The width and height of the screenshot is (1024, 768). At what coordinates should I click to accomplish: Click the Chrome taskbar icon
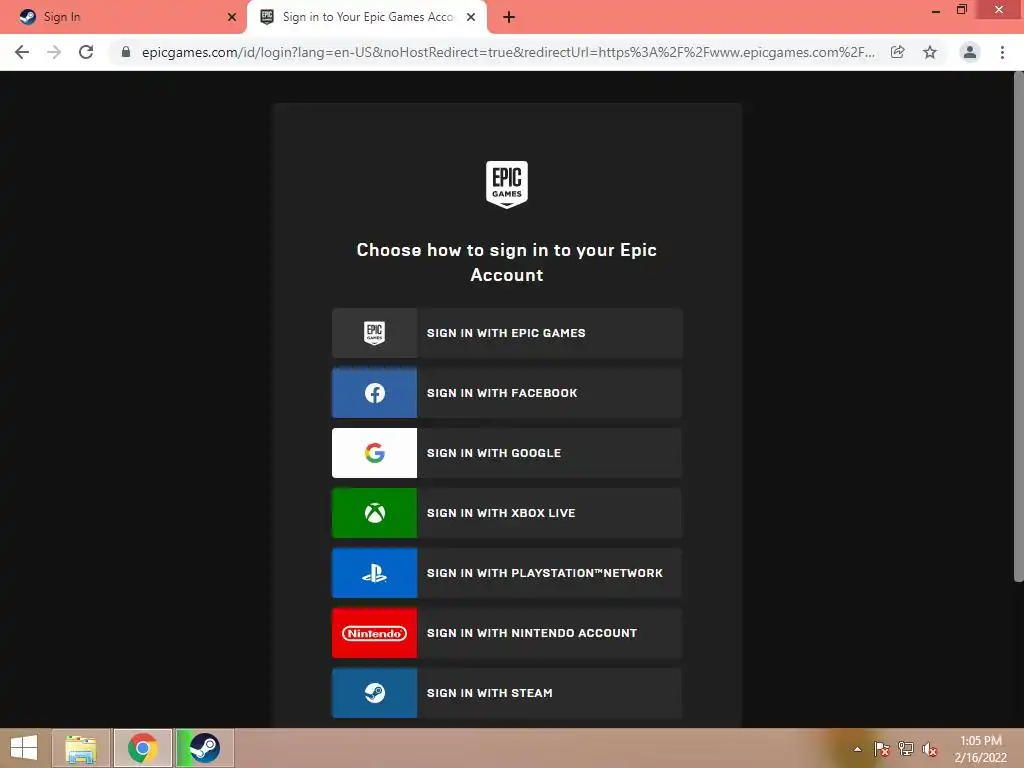pos(143,748)
